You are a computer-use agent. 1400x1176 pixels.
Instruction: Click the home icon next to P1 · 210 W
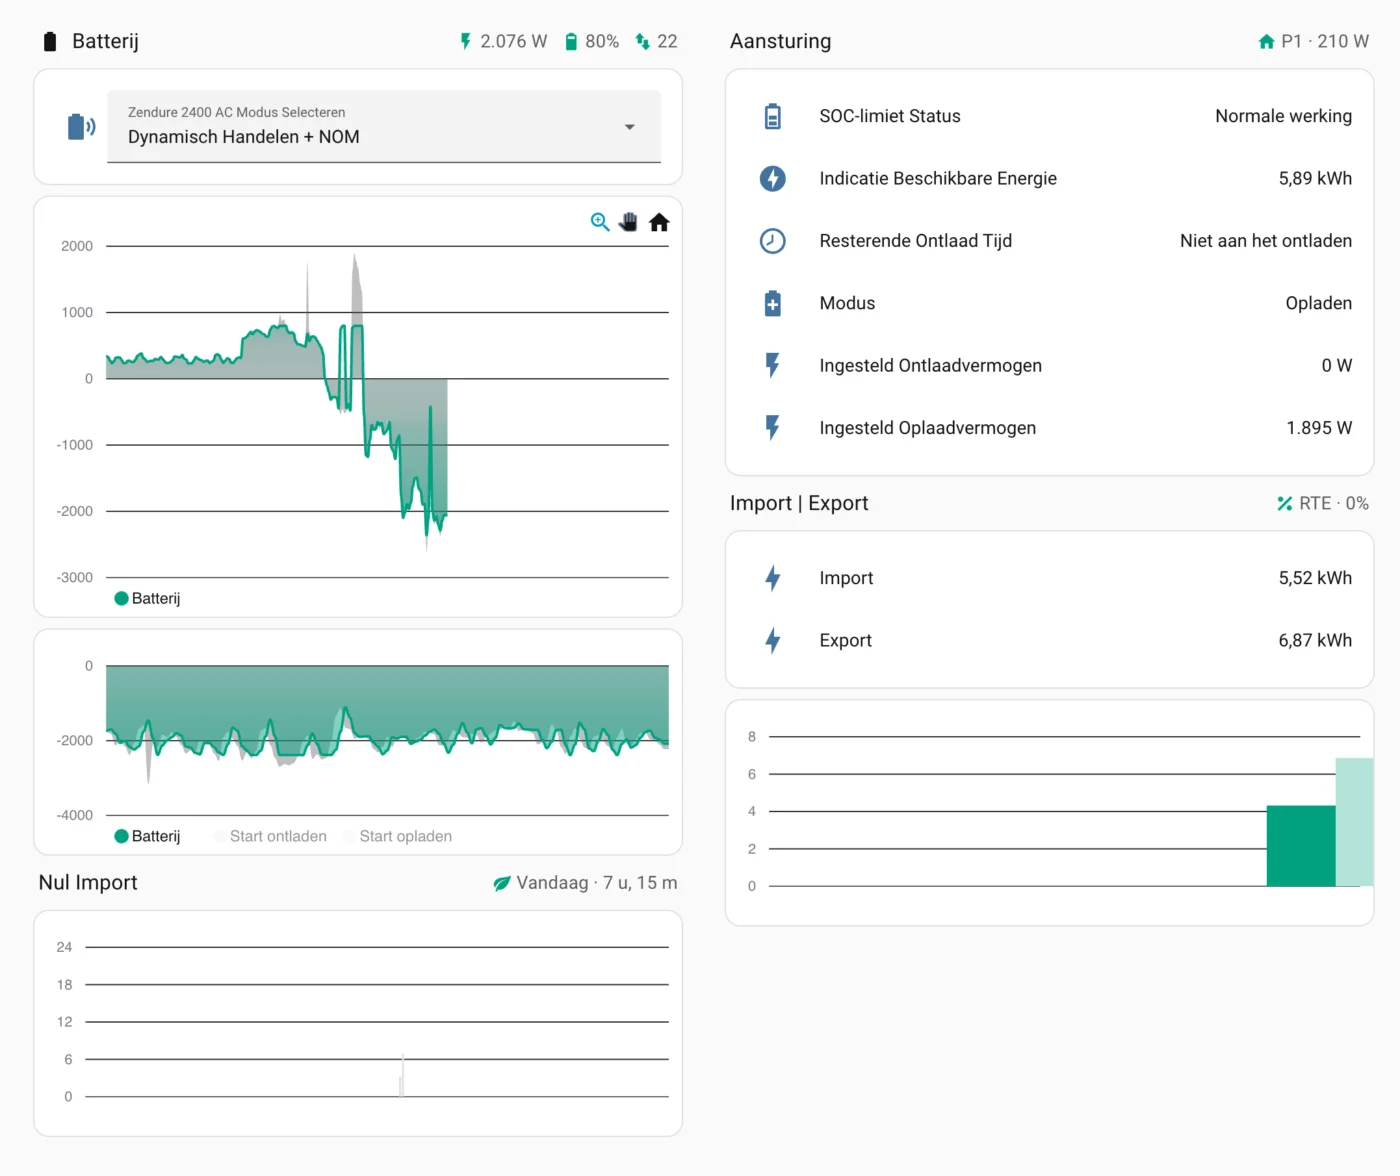pos(1266,41)
